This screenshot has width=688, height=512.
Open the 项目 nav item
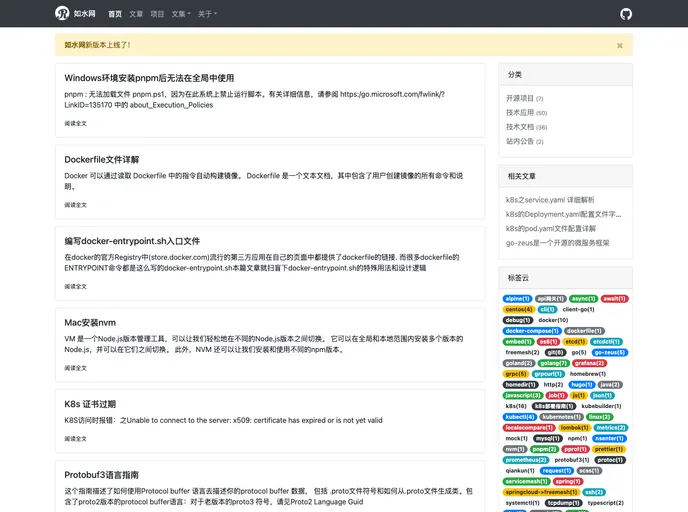(x=157, y=14)
